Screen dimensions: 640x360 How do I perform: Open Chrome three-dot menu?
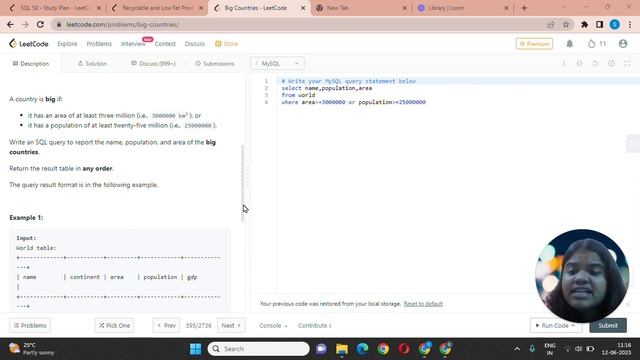pyautogui.click(x=630, y=24)
